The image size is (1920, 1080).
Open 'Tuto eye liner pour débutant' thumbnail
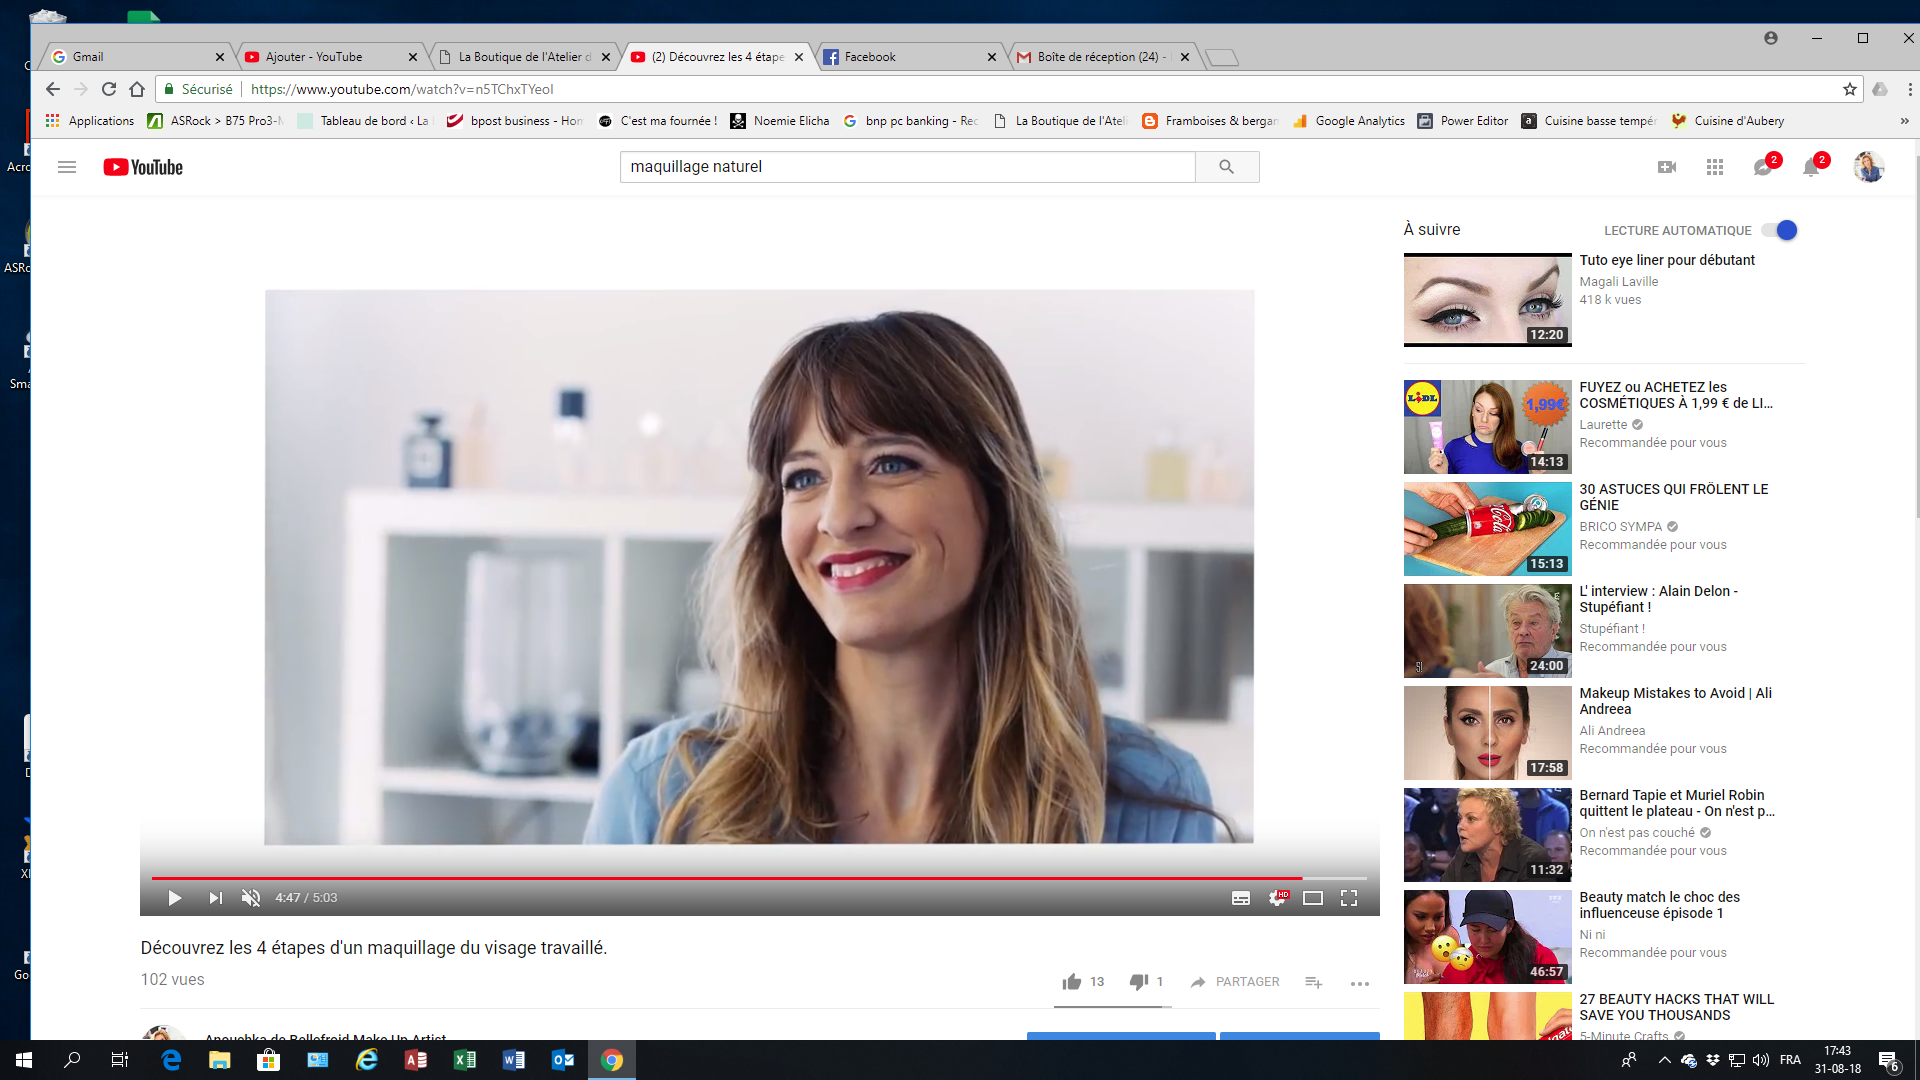[x=1487, y=300]
